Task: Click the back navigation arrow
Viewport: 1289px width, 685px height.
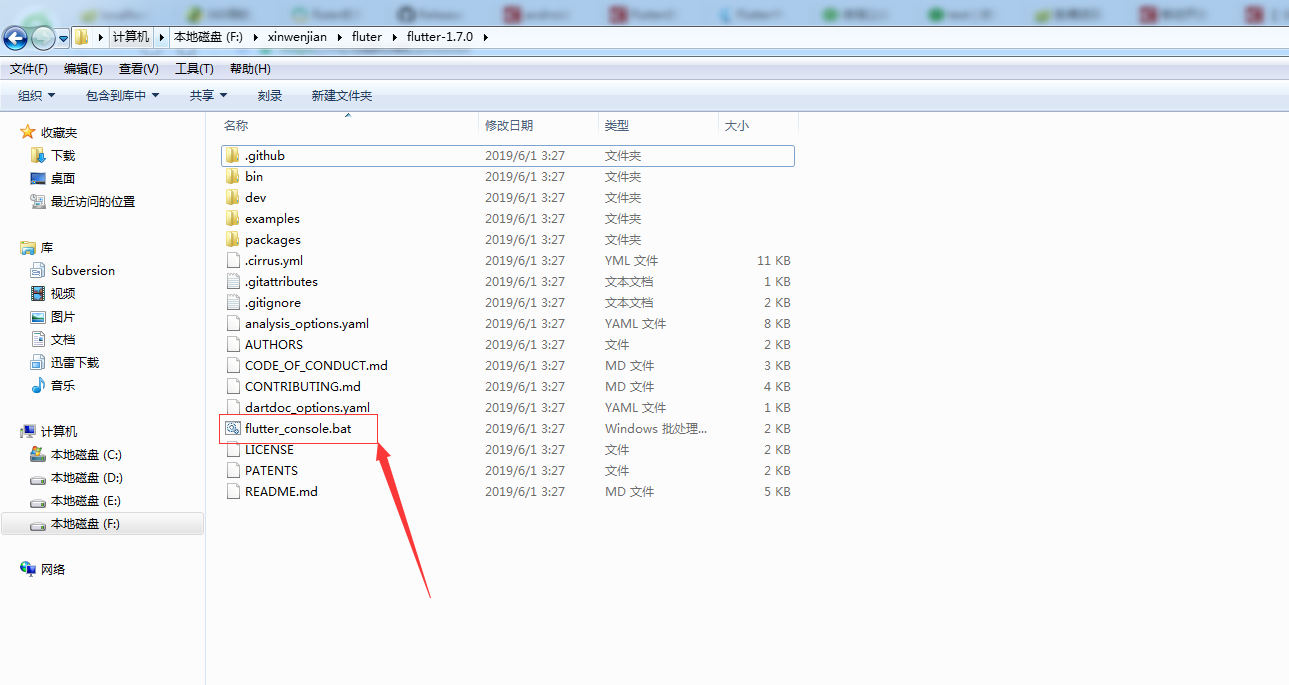Action: (14, 37)
